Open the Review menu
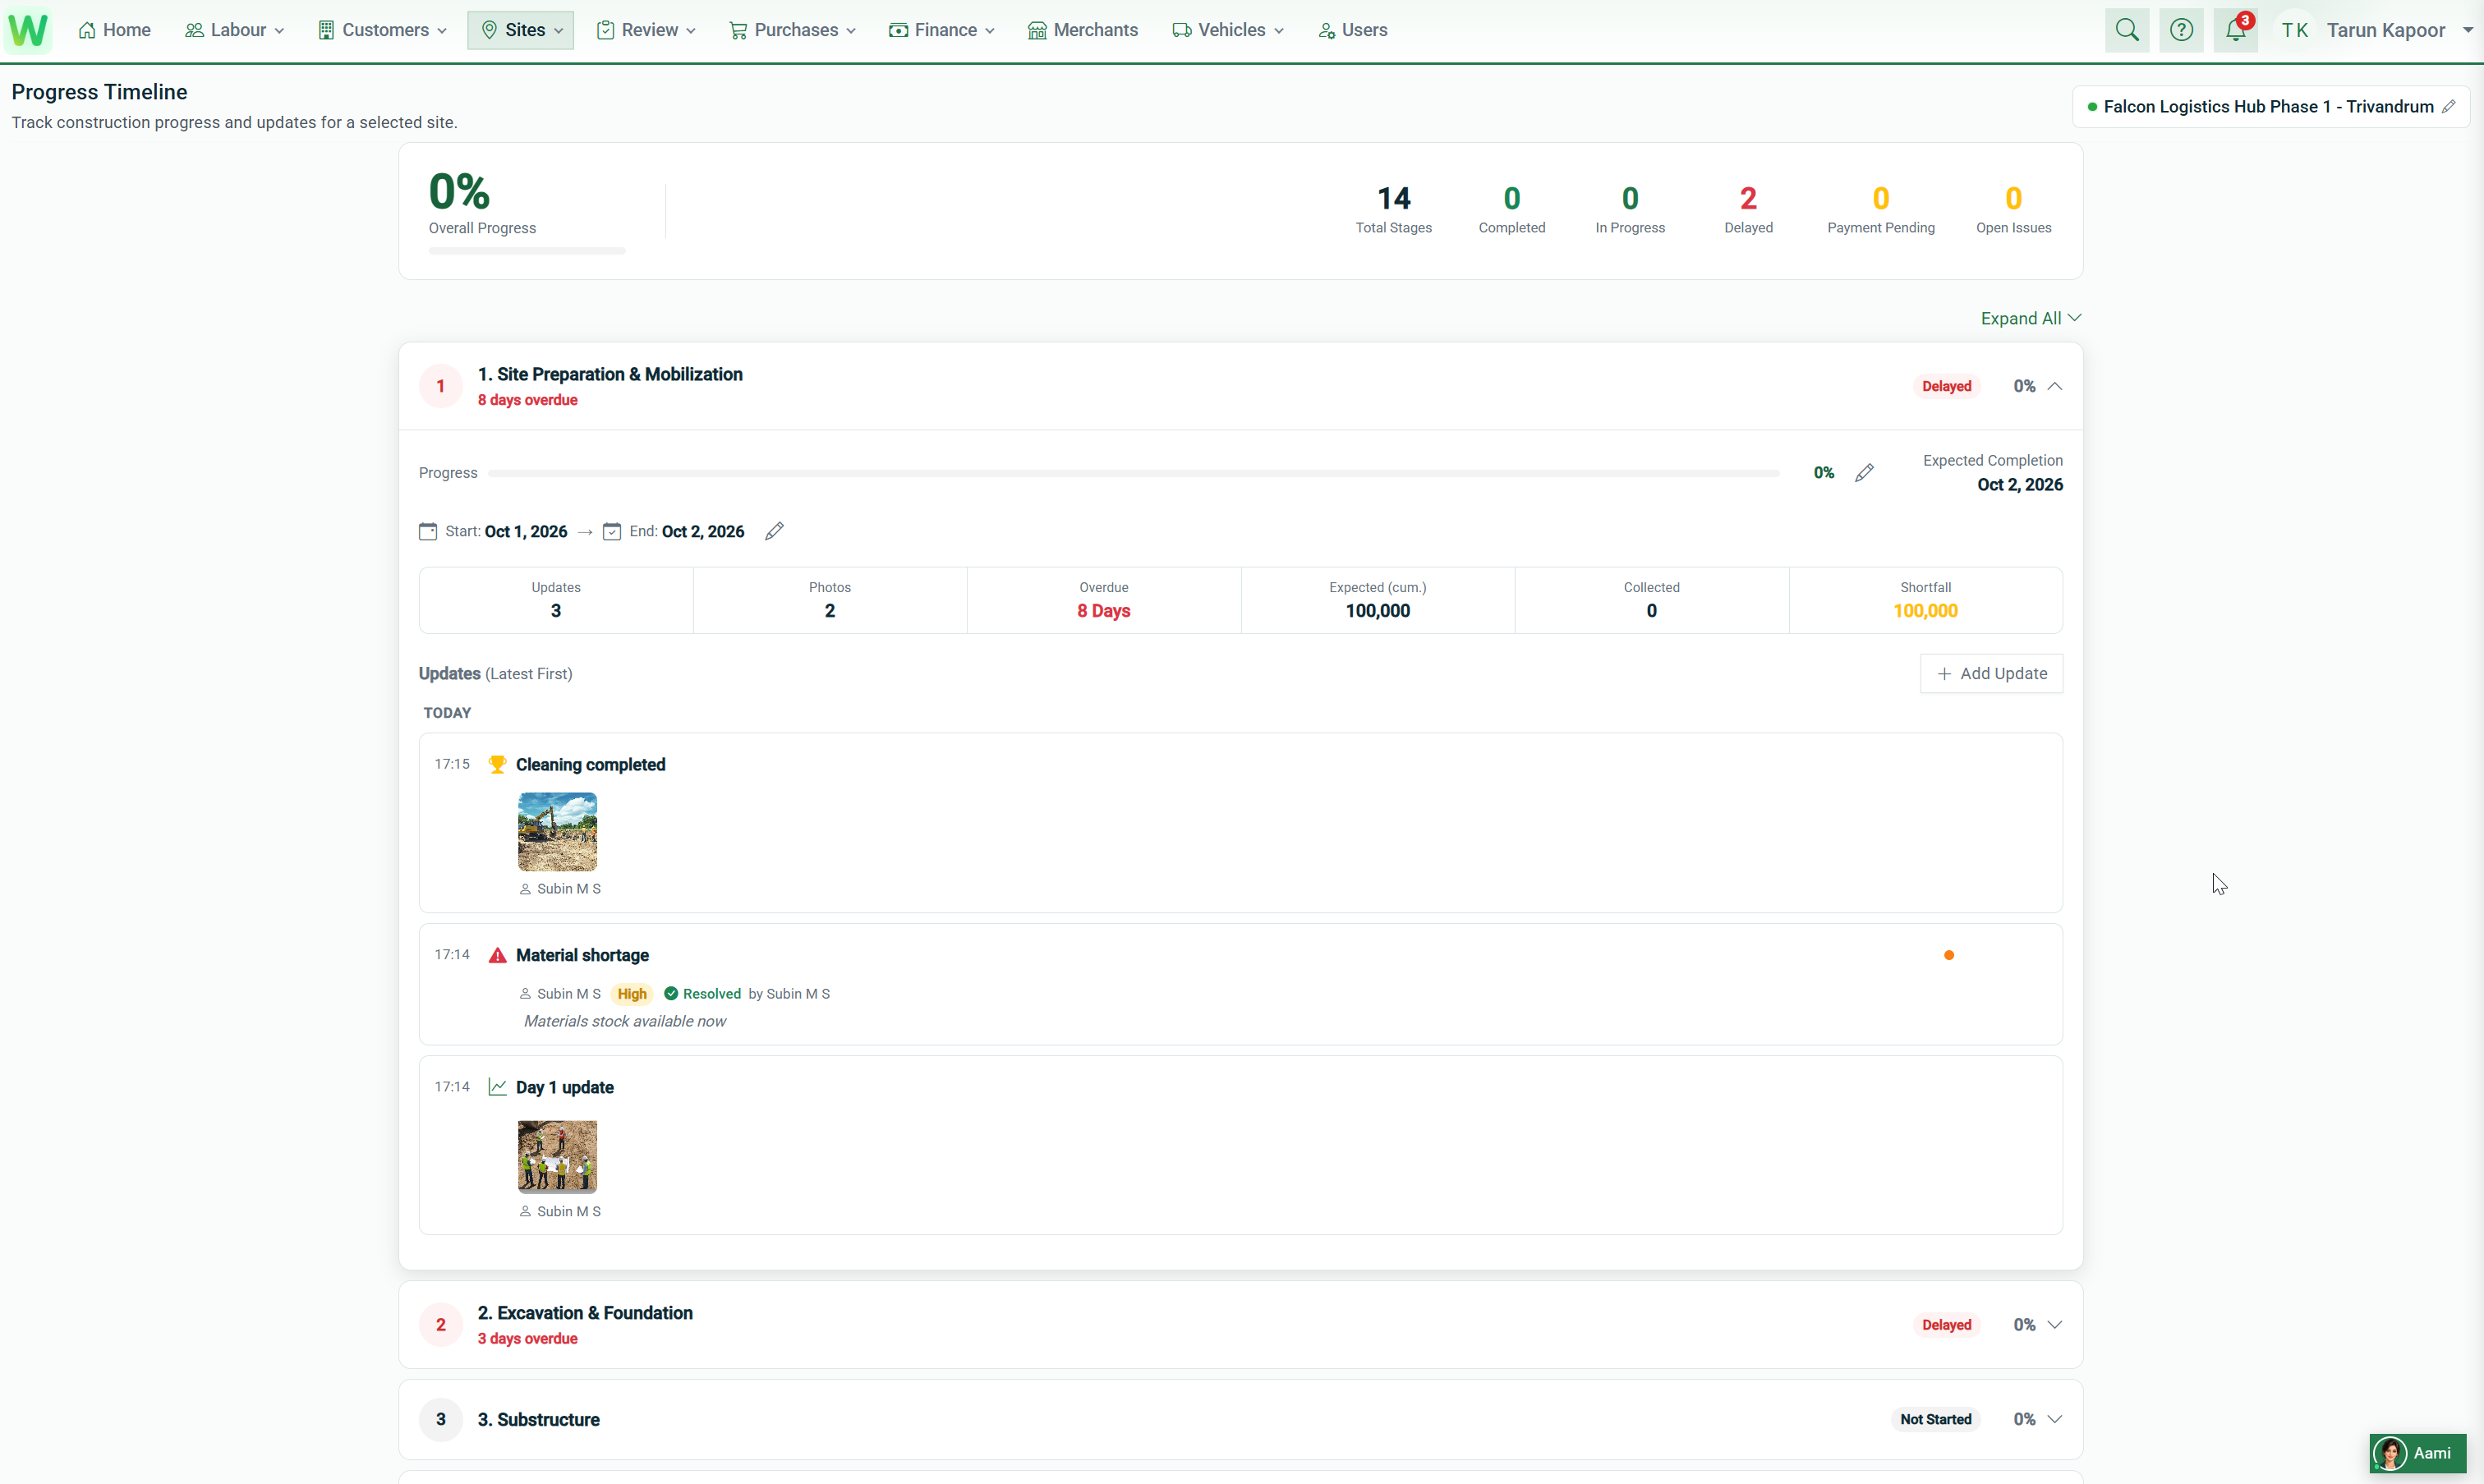The width and height of the screenshot is (2484, 1484). pos(647,30)
